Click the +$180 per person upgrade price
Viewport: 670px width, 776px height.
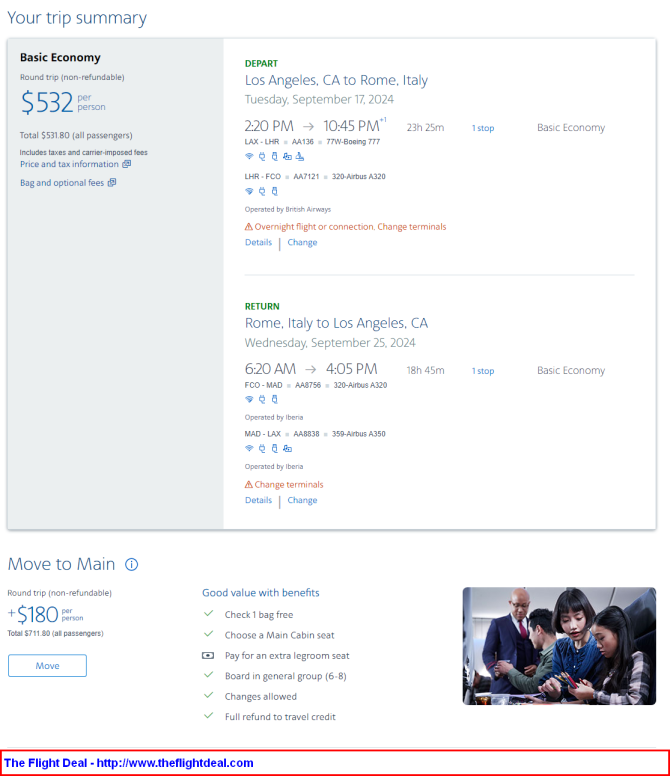click(x=46, y=615)
